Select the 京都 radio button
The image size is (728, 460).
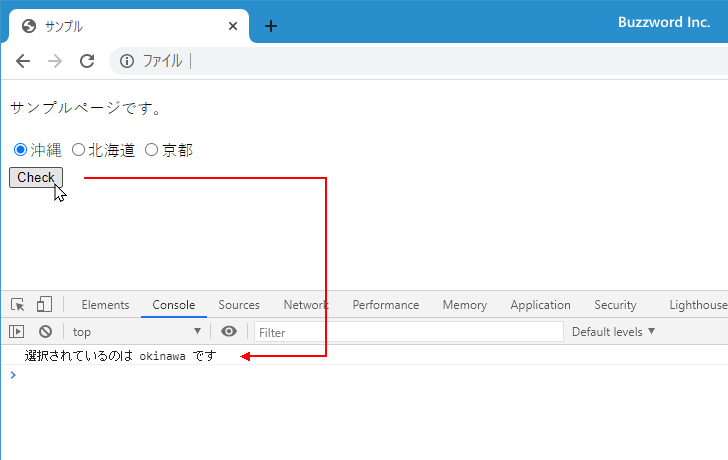coord(151,149)
